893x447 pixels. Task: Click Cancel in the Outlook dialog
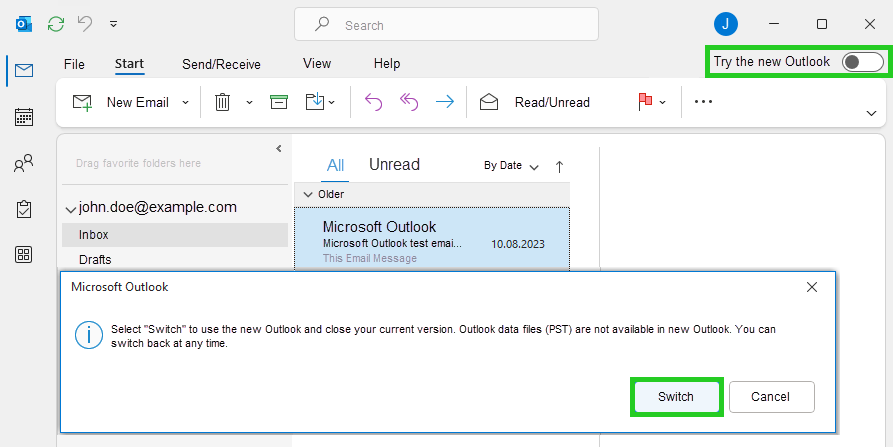pyautogui.click(x=771, y=397)
